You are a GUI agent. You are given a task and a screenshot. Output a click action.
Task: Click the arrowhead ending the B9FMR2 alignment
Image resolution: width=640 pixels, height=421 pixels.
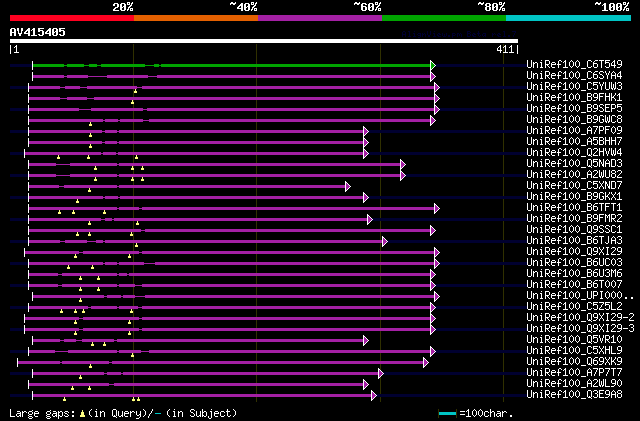pyautogui.click(x=370, y=220)
